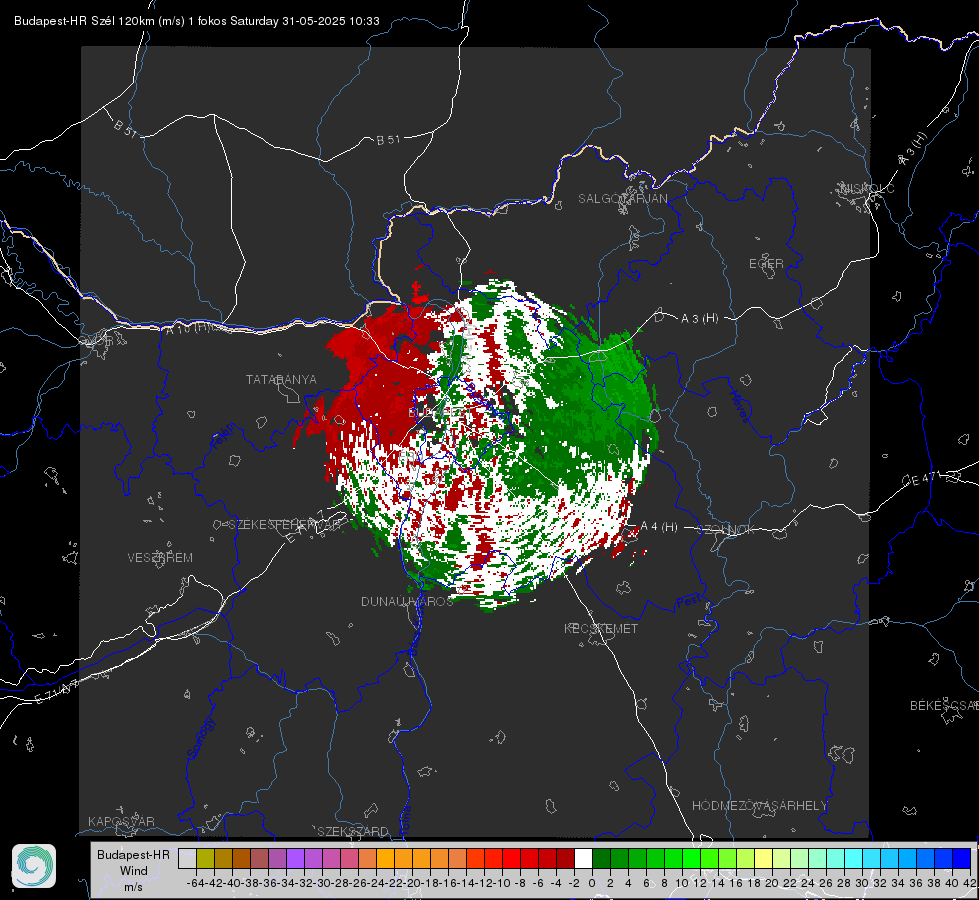Click the 'A 4 (H)' road label
The image size is (979, 900).
[659, 527]
